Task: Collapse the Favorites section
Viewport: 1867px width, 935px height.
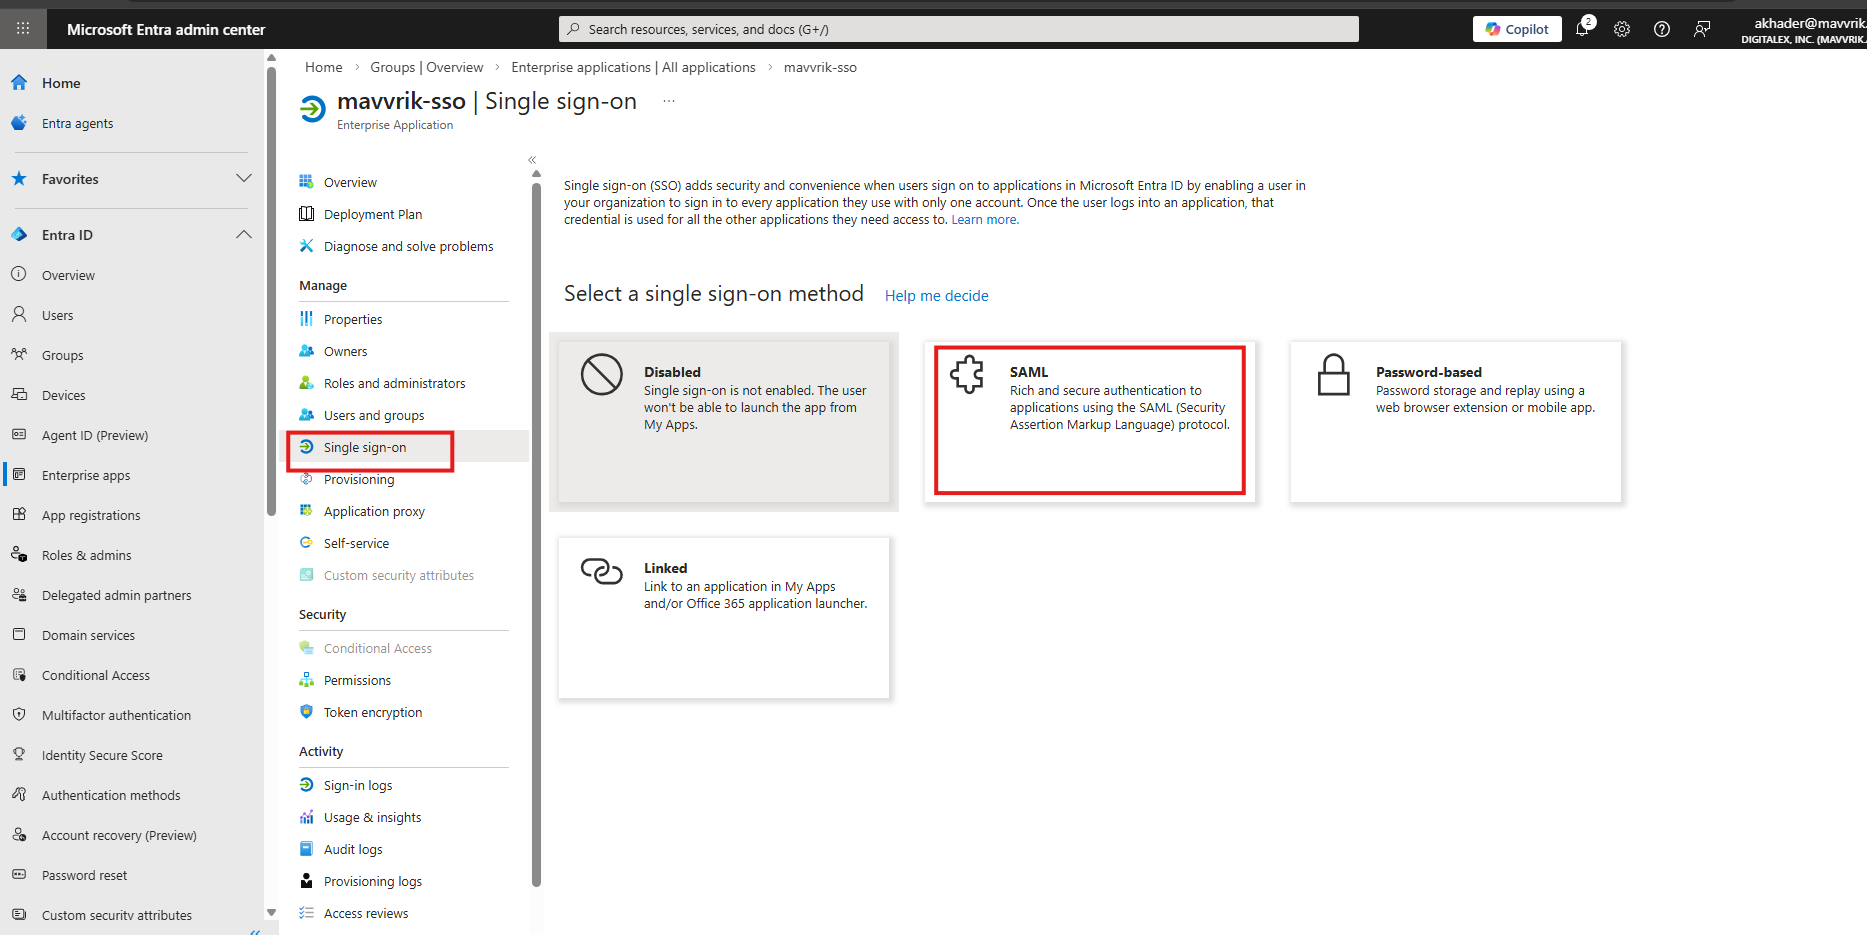Action: point(243,179)
